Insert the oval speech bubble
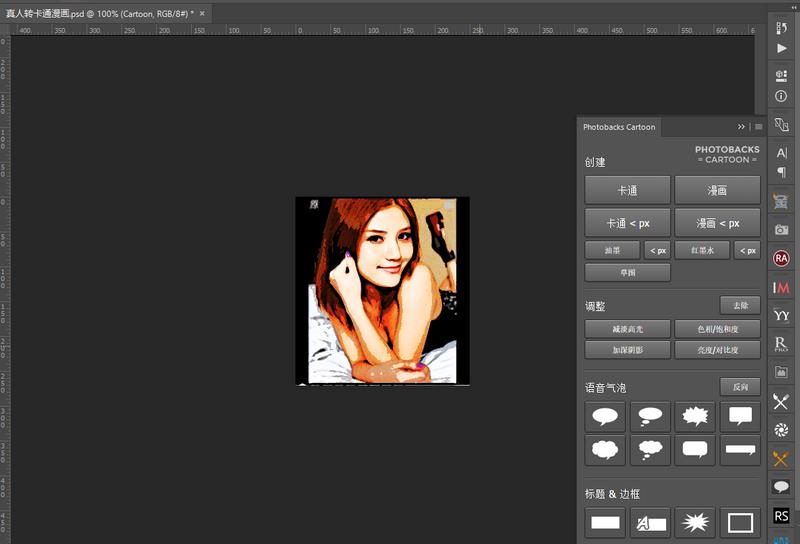Screen dimensions: 800x544 607,416
